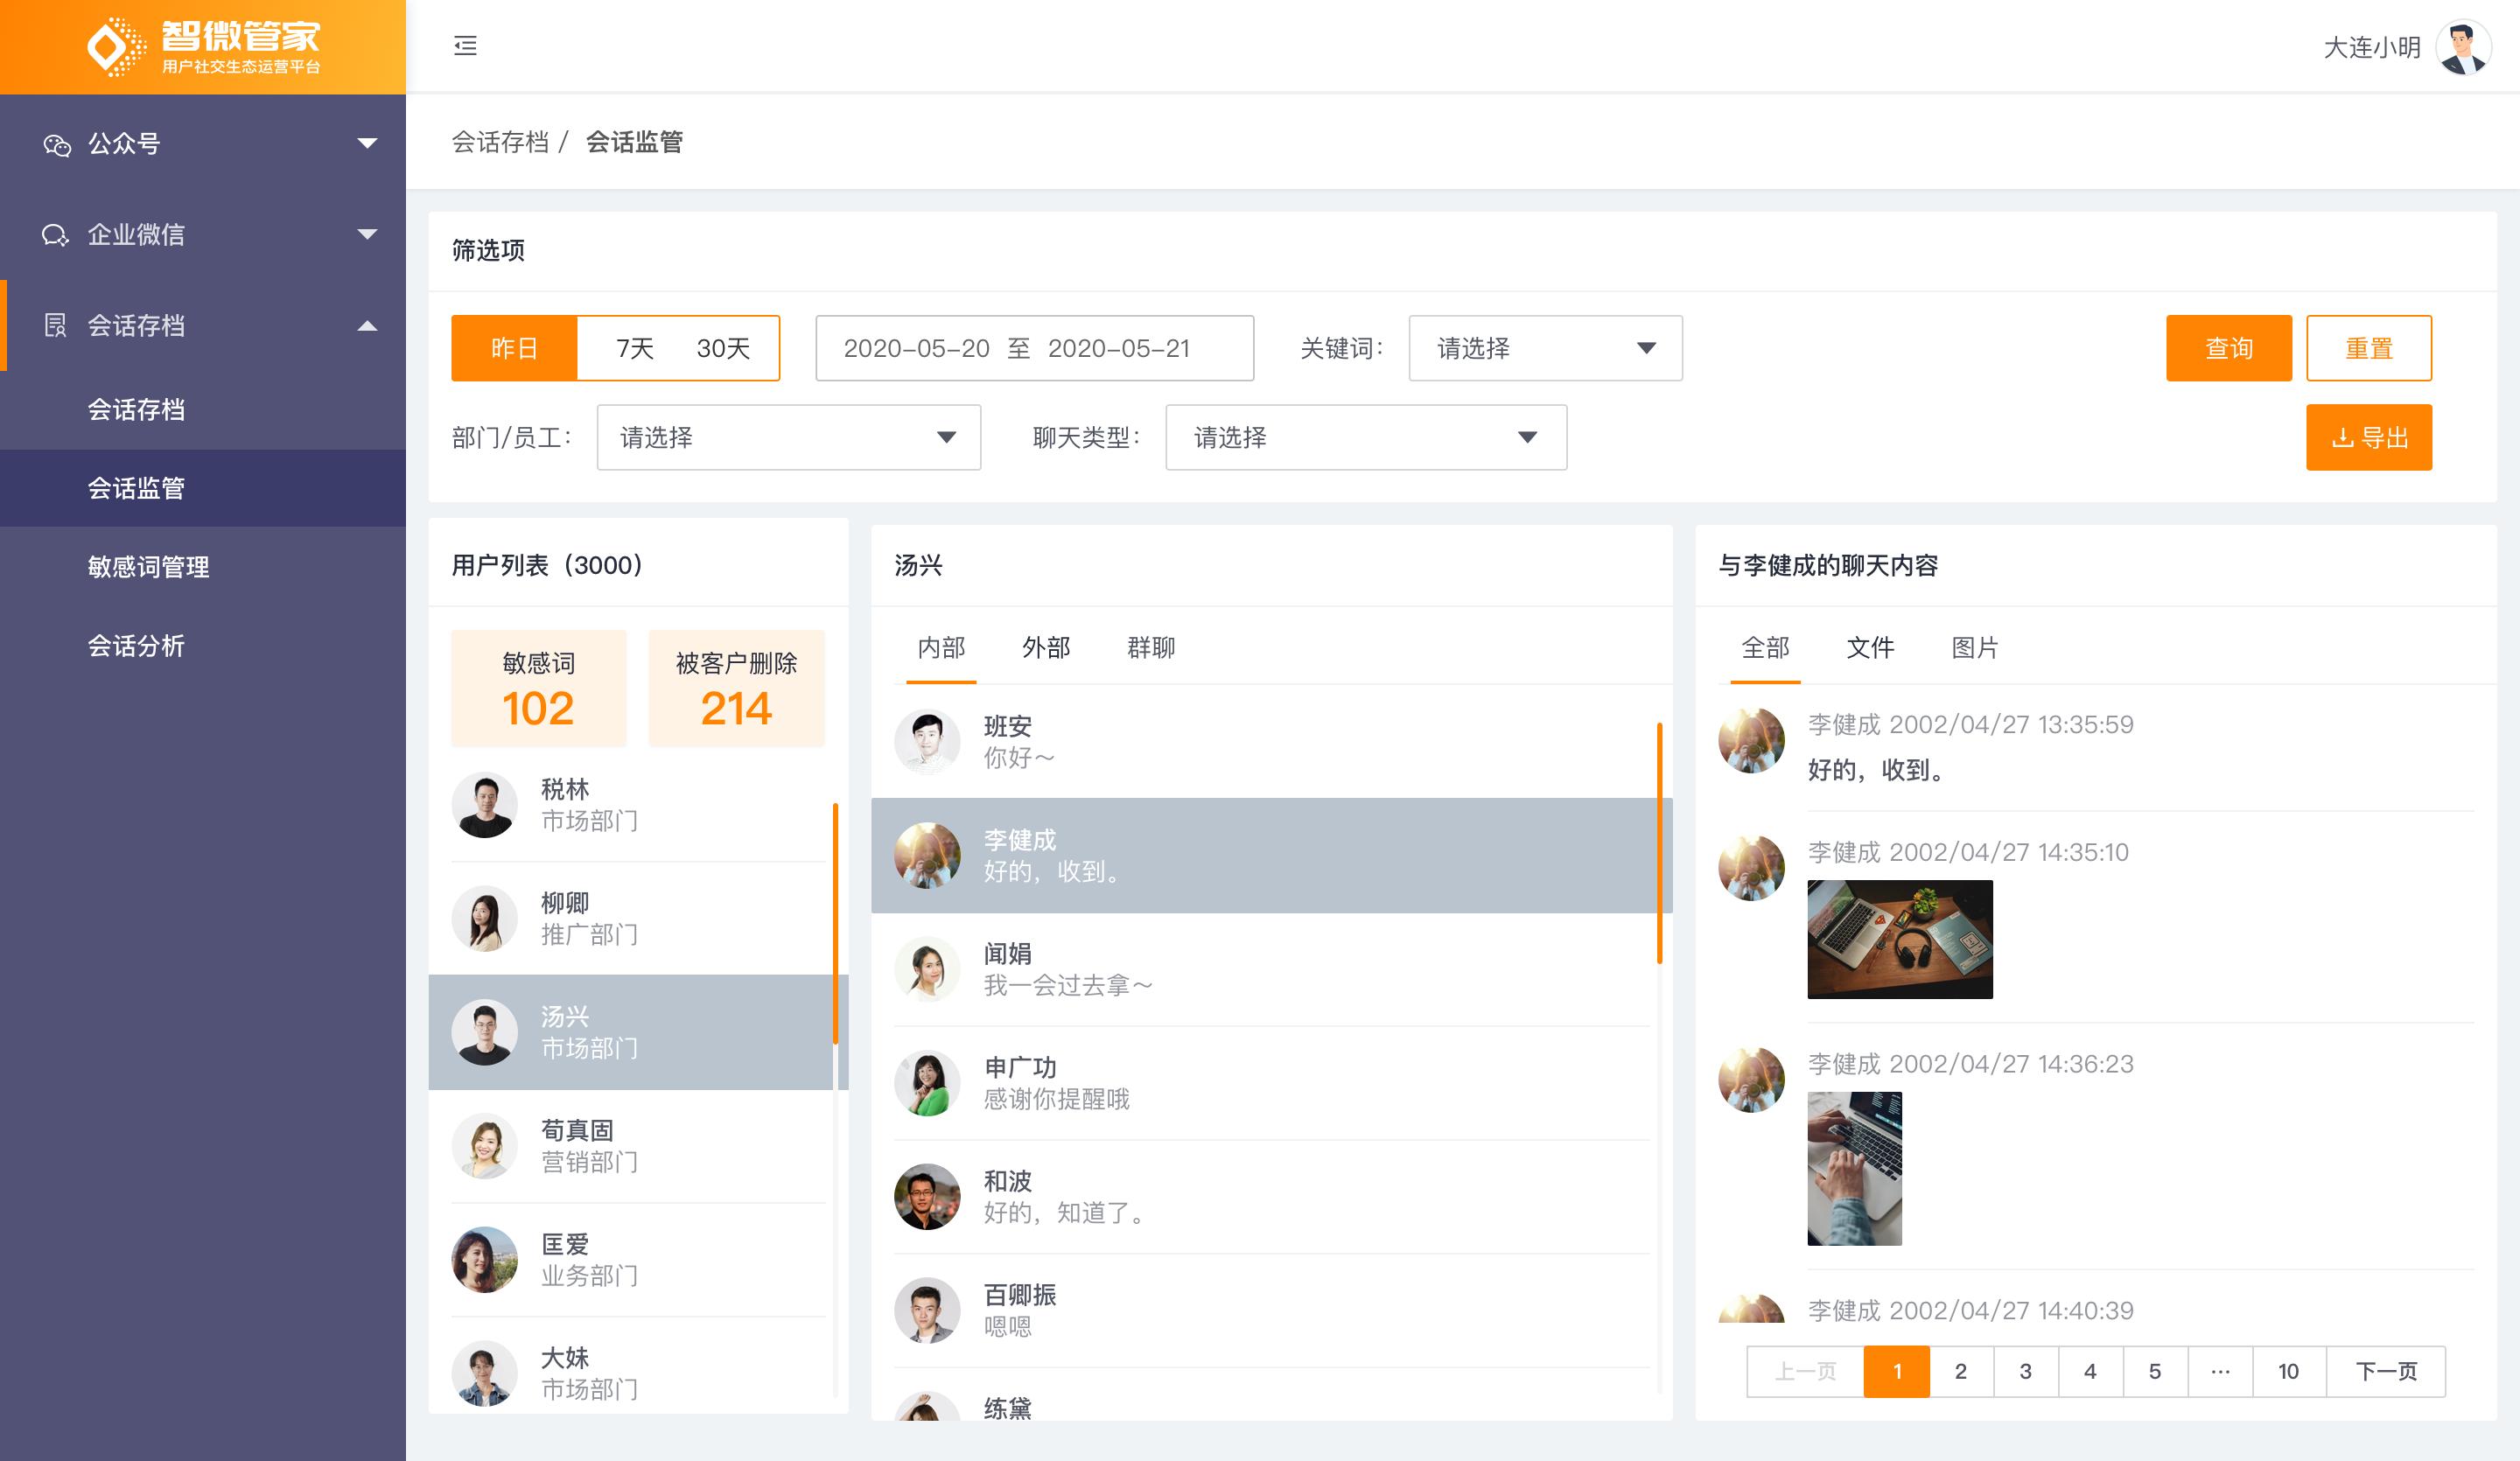This screenshot has height=1461, width=2520.
Task: Click 班安's avatar in the conversation list
Action: [926, 742]
